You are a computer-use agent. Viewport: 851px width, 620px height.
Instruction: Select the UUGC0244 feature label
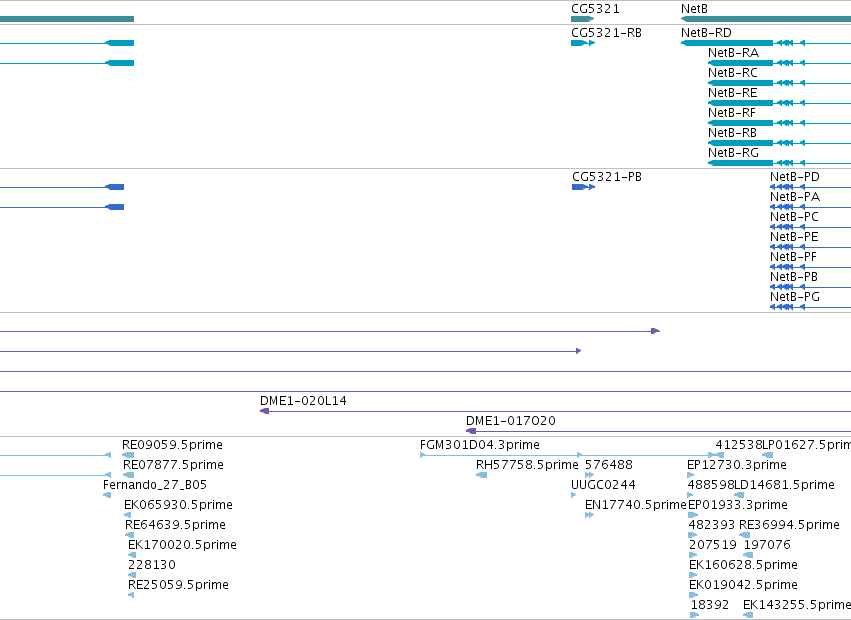click(603, 485)
